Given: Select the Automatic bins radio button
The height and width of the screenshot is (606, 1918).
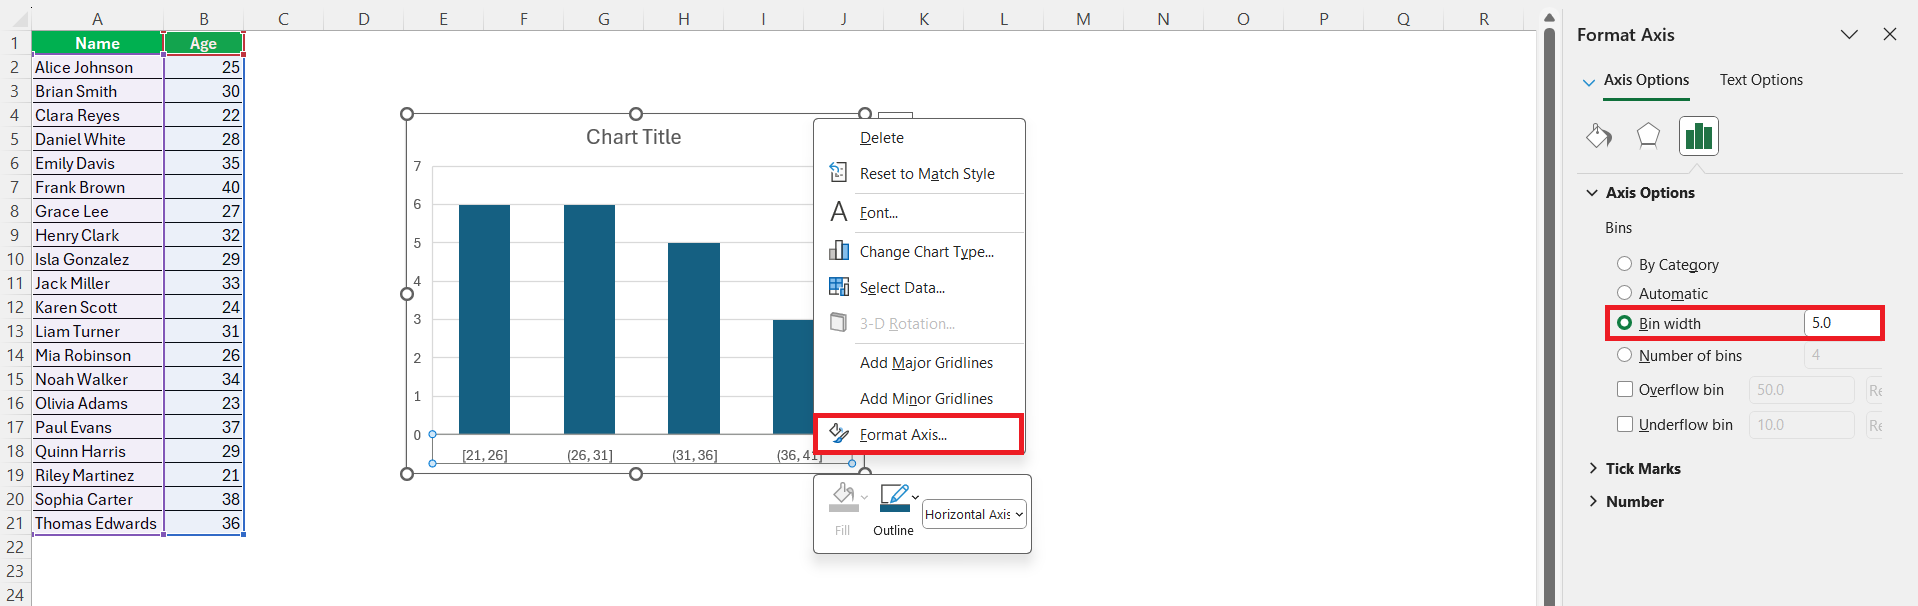Looking at the screenshot, I should (1624, 293).
